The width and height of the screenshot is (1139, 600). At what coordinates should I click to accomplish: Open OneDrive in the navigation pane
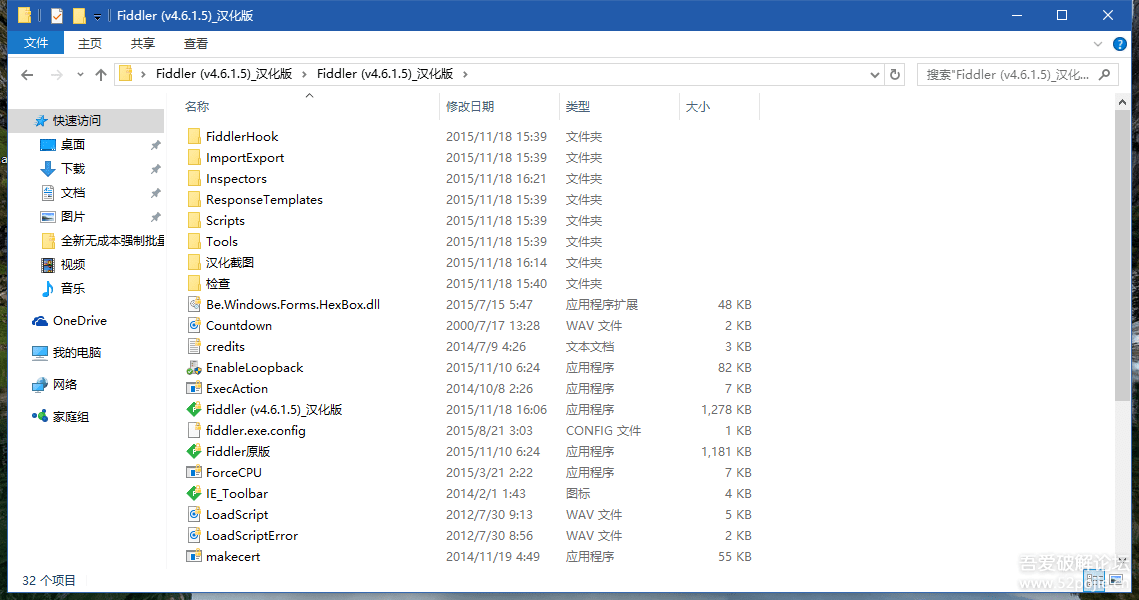point(70,321)
